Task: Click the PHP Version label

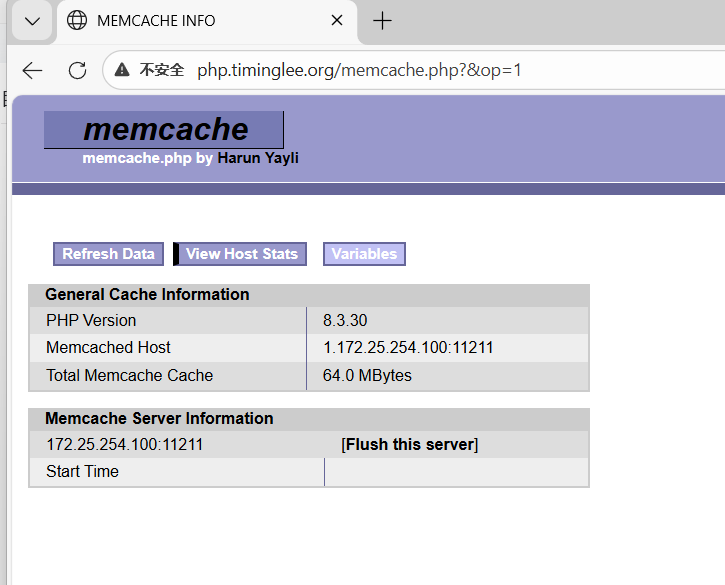Action: pos(91,320)
